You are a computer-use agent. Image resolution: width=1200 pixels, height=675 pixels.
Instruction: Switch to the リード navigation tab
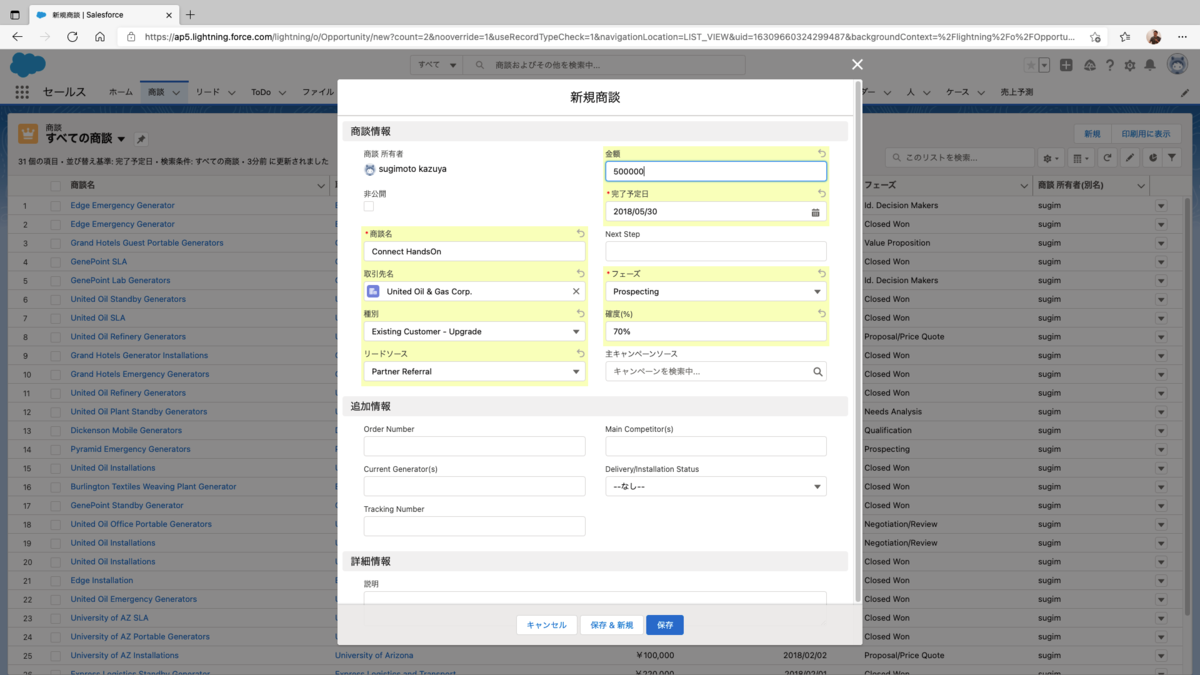point(208,92)
